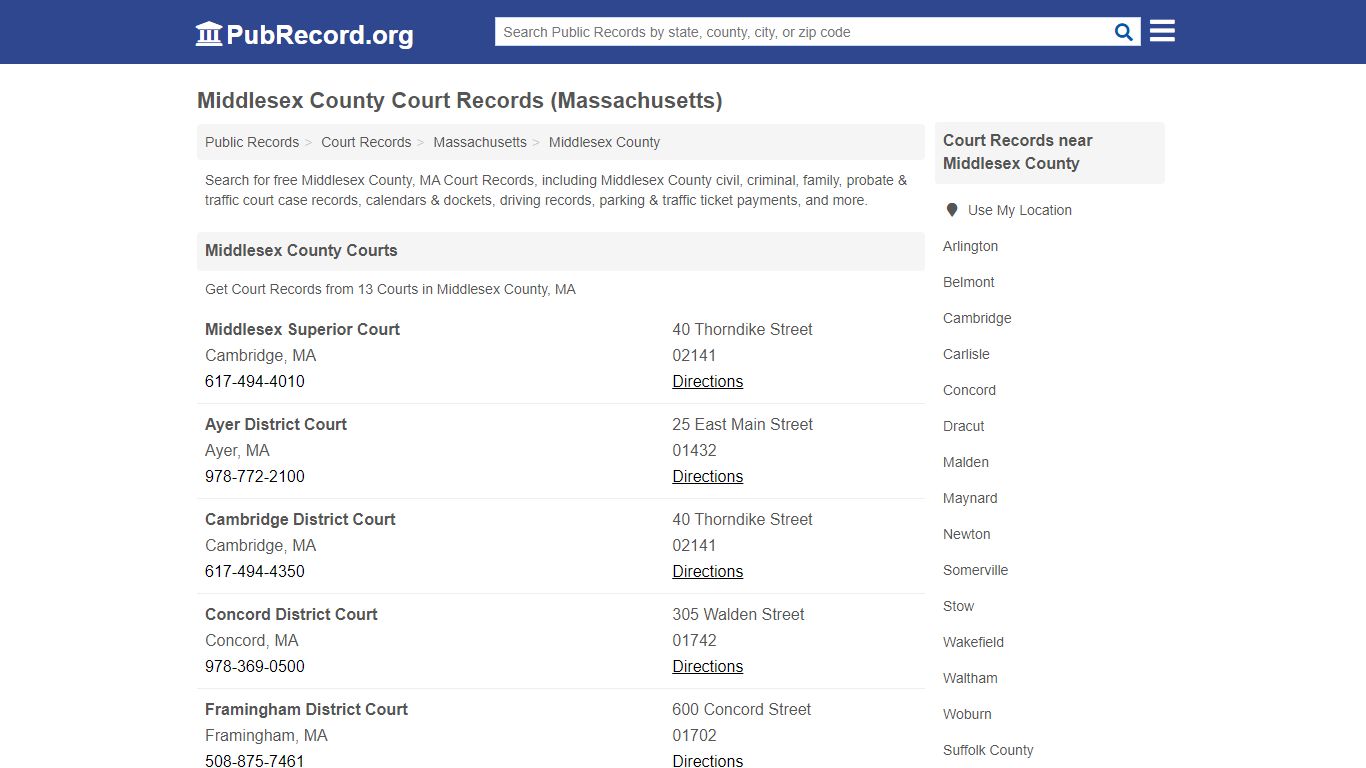This screenshot has width=1366, height=768.
Task: Click phone number 617-494-4350
Action: (x=255, y=571)
